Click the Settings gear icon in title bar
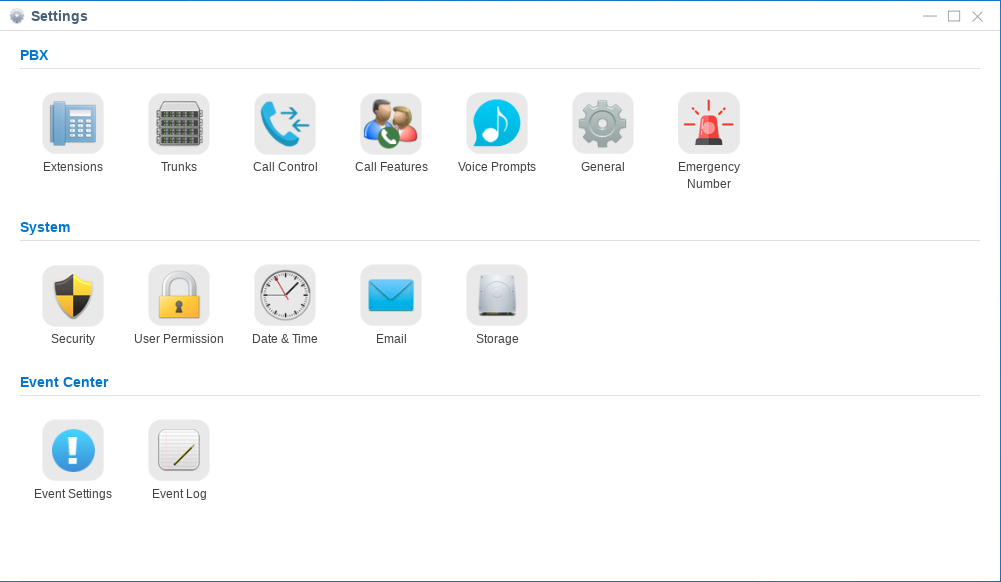Image resolution: width=1001 pixels, height=582 pixels. point(17,16)
